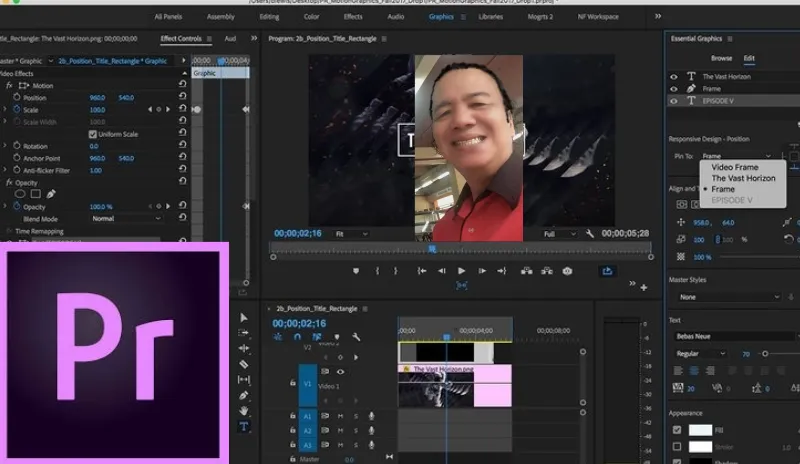Toggle visibility of The Vast Horizon layer
Viewport: 800px width, 464px height.
click(674, 77)
